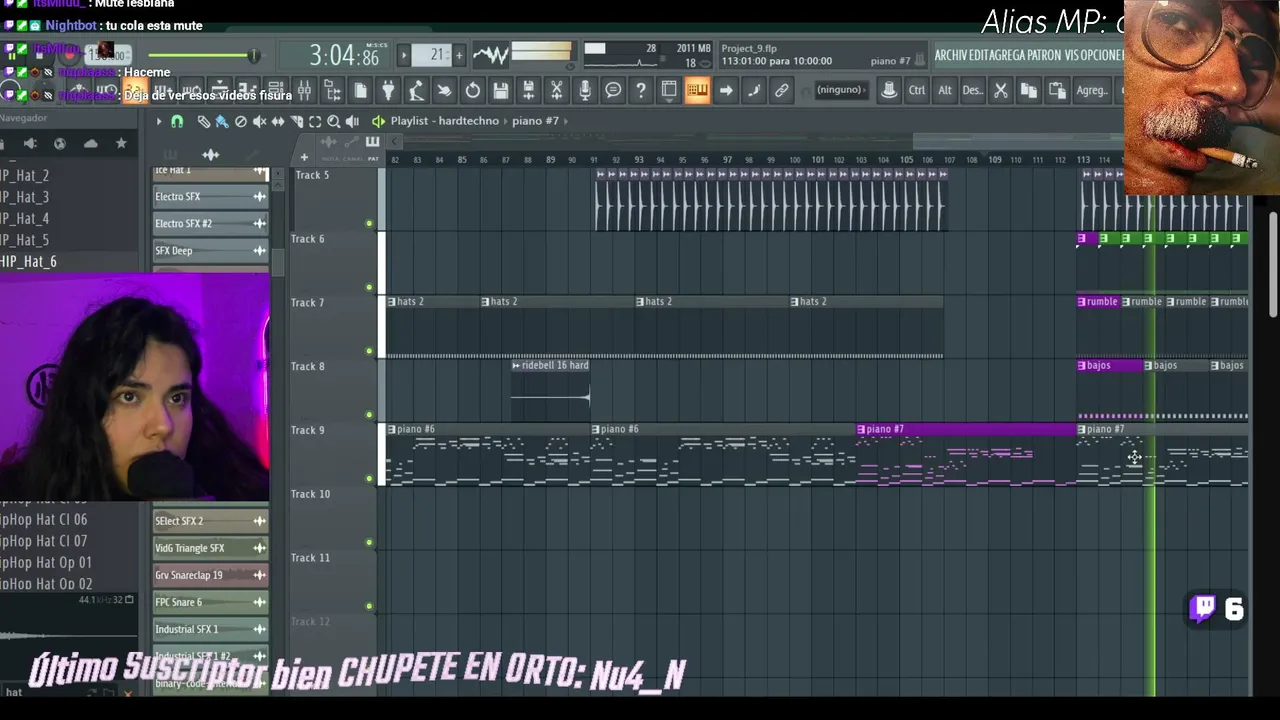Select the mute tool in the Playlist toolbar
This screenshot has width=1280, height=720.
pyautogui.click(x=259, y=122)
